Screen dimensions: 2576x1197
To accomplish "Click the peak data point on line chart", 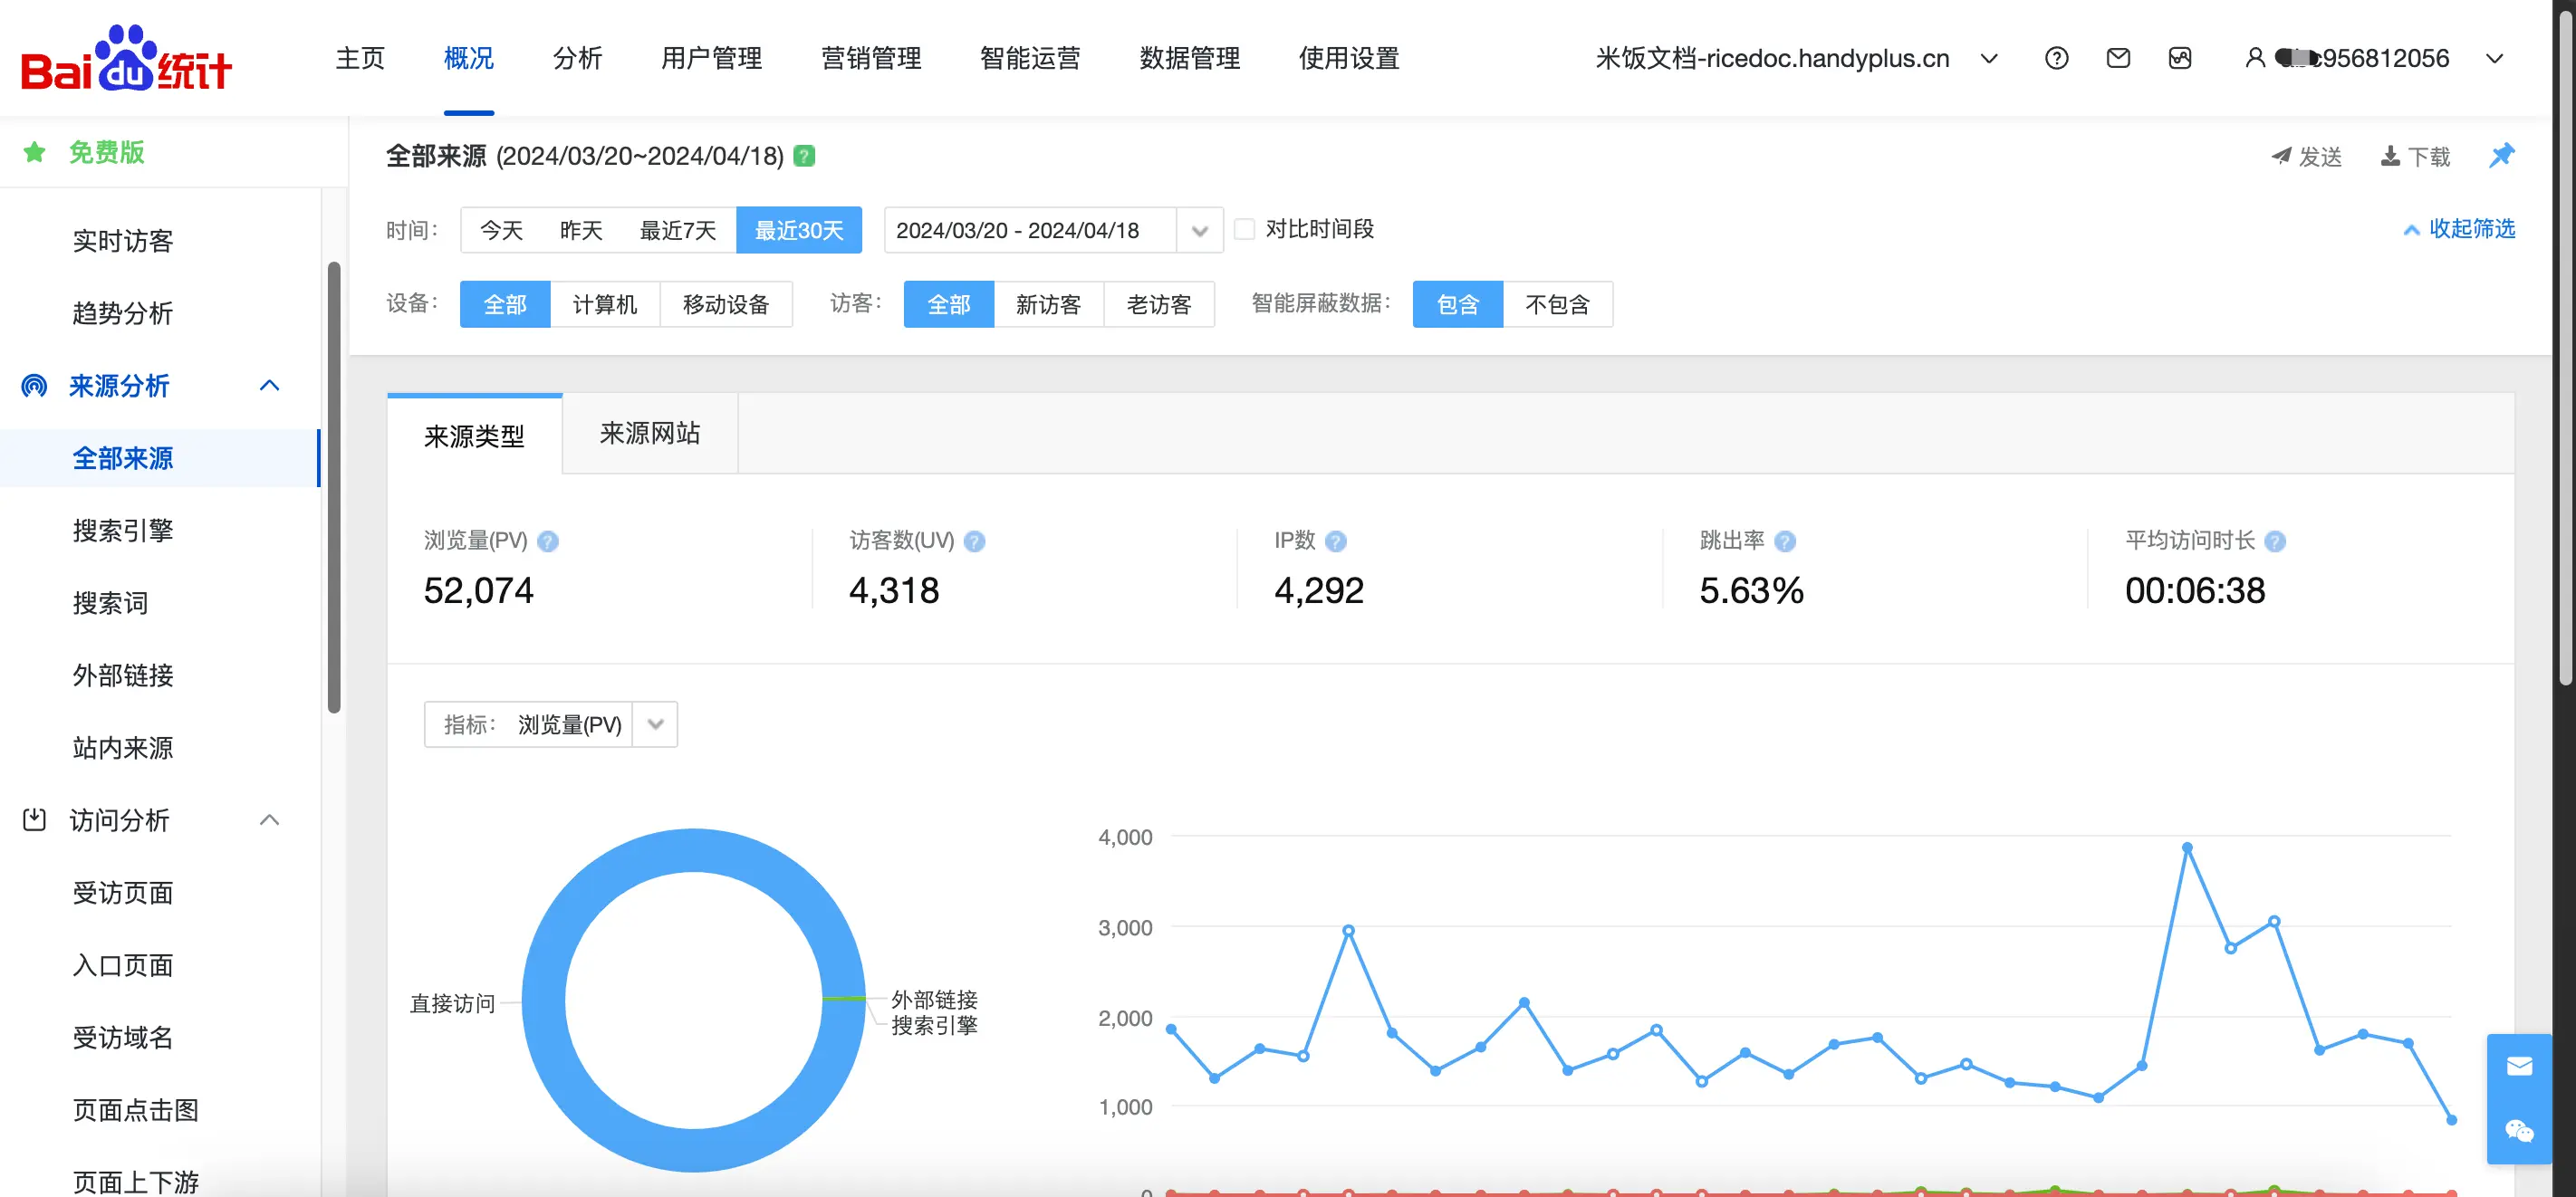I will point(2187,847).
